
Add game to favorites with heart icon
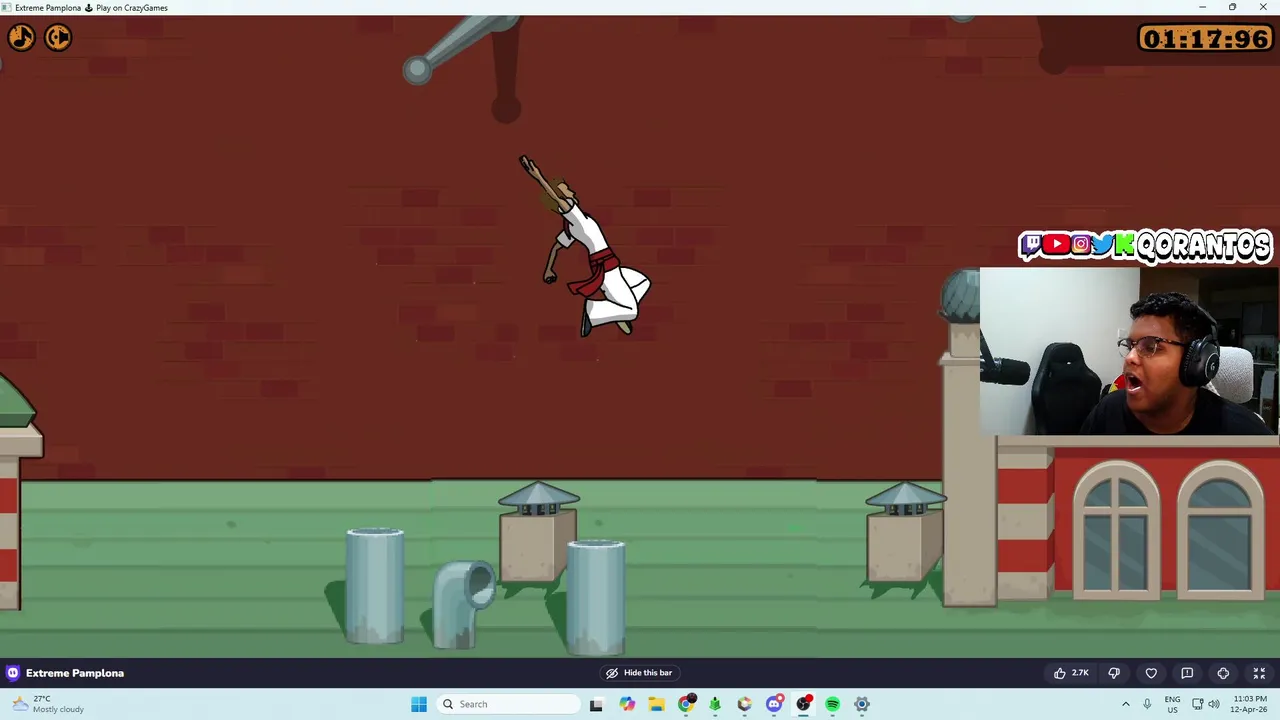1151,673
